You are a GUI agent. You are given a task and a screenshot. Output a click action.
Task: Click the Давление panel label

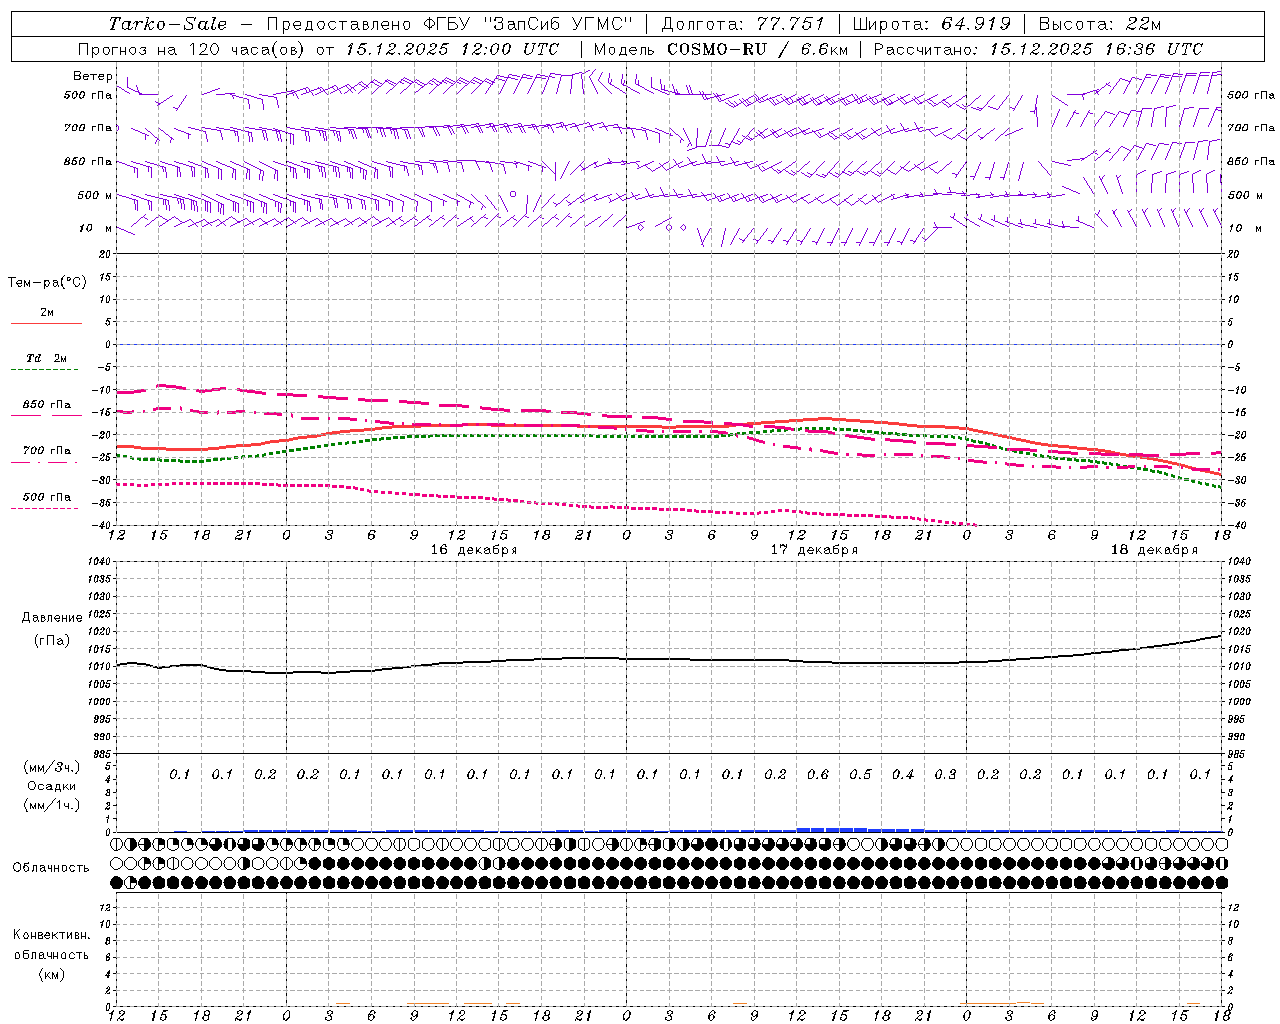tap(52, 618)
